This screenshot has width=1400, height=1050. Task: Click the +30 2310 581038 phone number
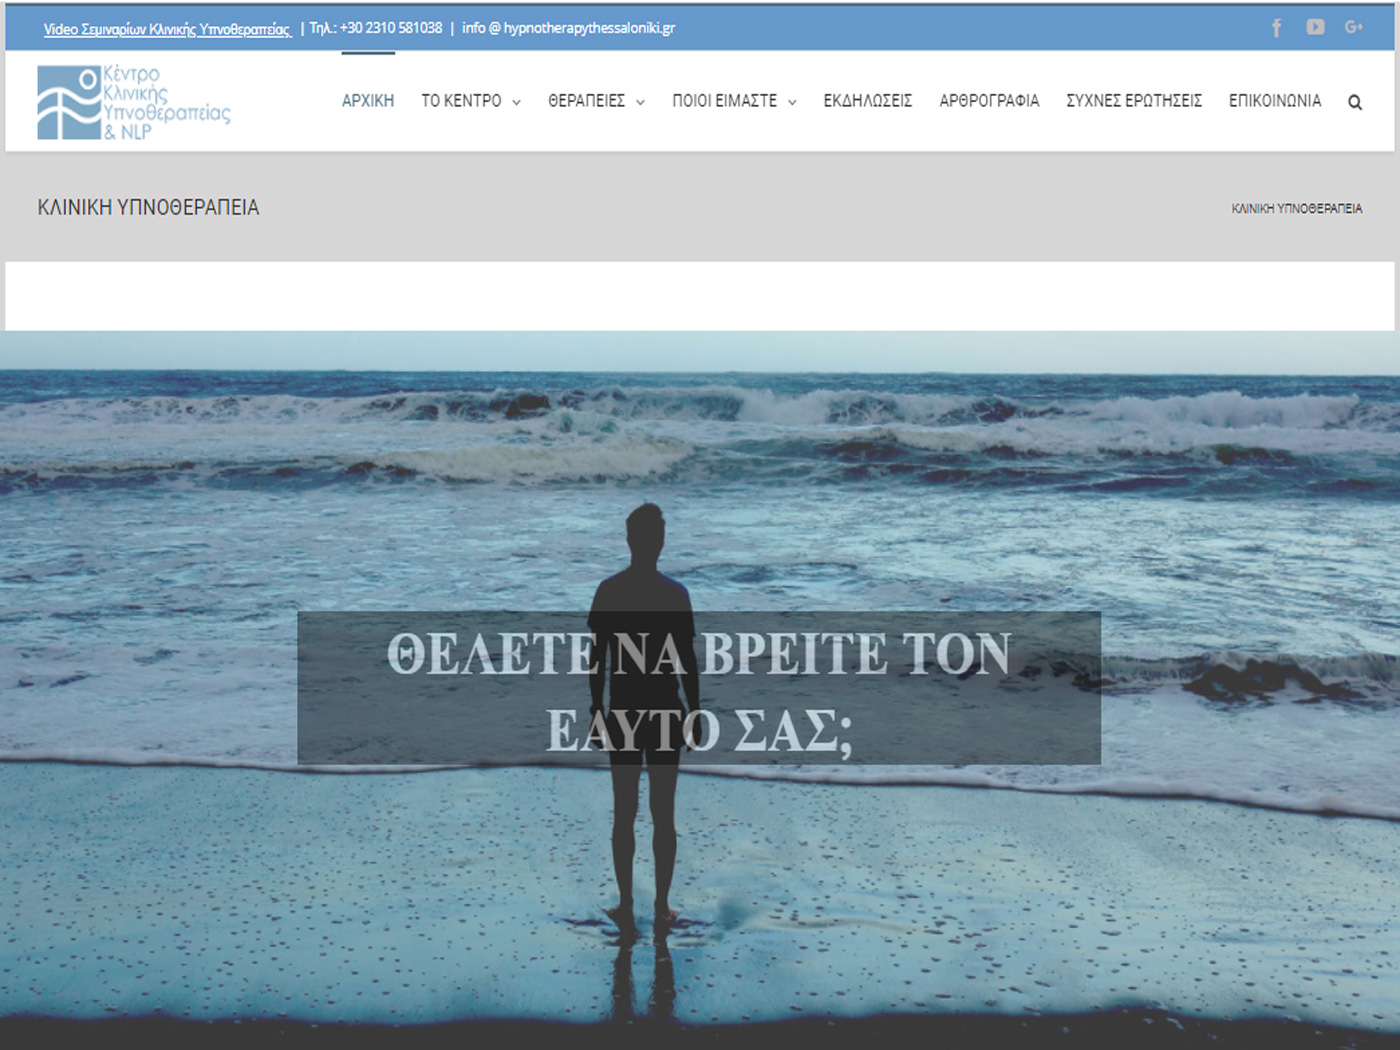coord(390,28)
